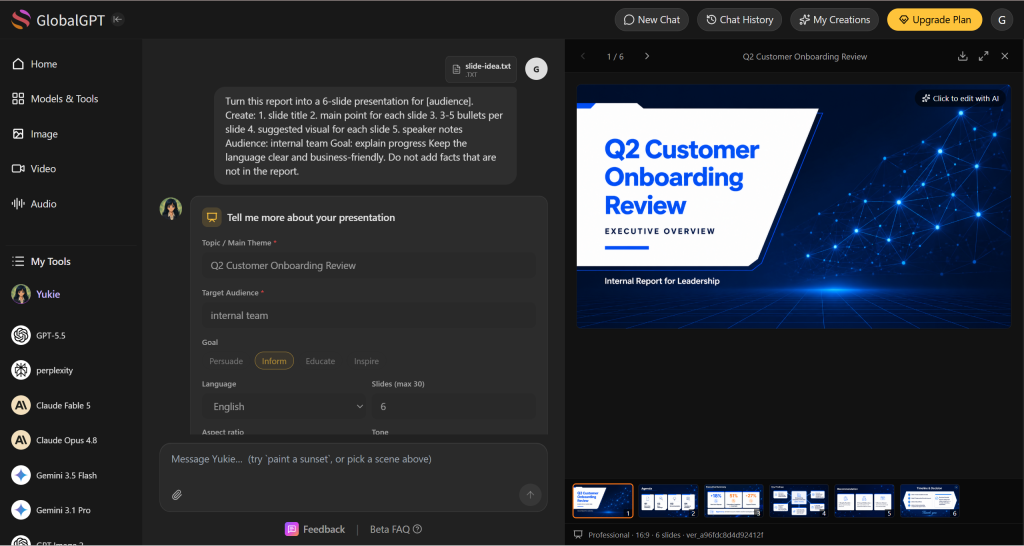Click the 'Q2 Customer Onboarding Review' panel title
The height and width of the screenshot is (546, 1024).
coord(805,57)
